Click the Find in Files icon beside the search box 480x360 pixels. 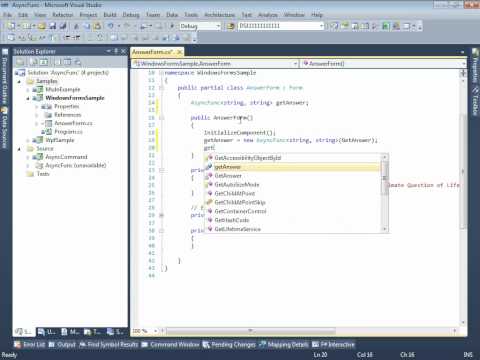point(230,26)
